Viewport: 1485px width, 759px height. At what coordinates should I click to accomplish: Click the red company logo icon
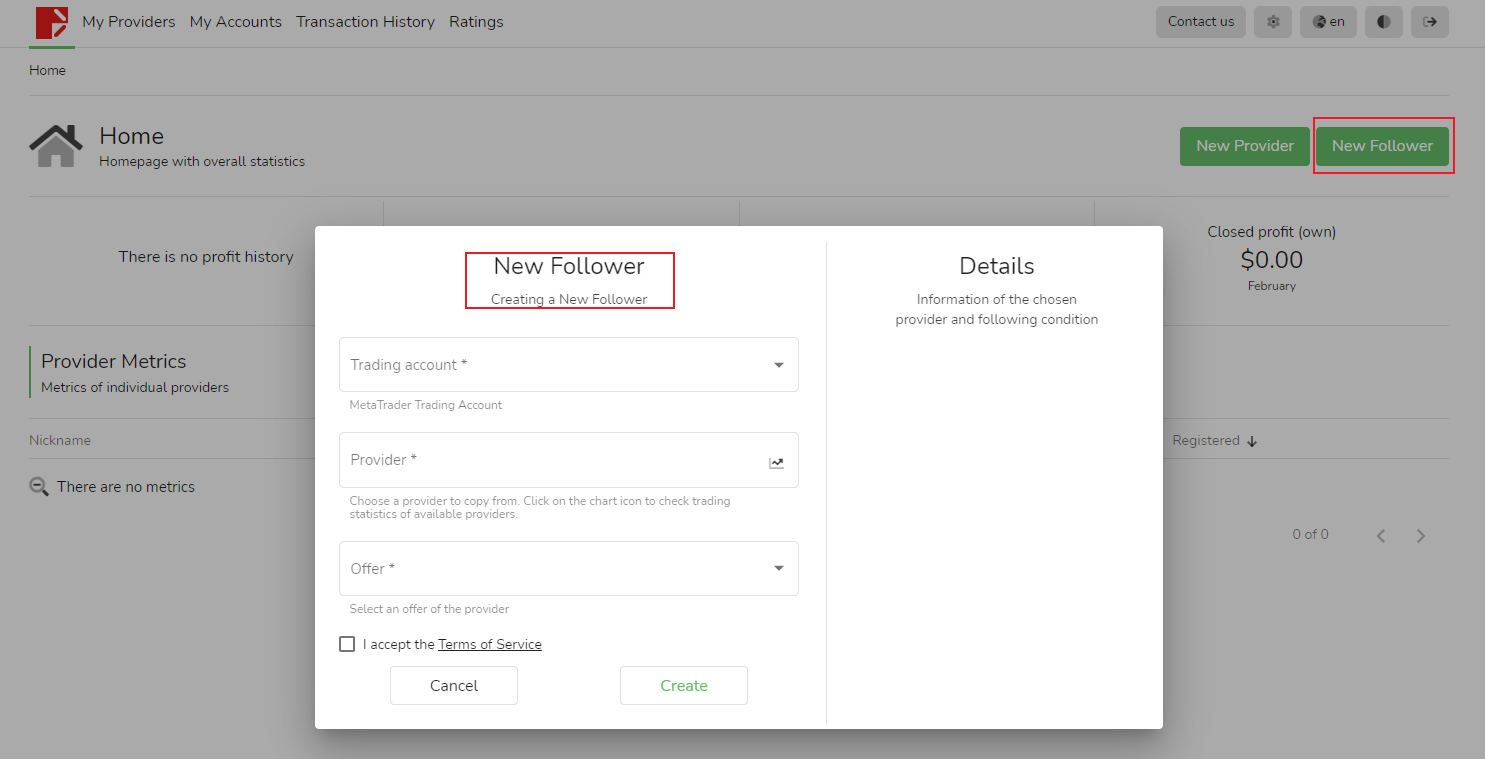click(52, 22)
